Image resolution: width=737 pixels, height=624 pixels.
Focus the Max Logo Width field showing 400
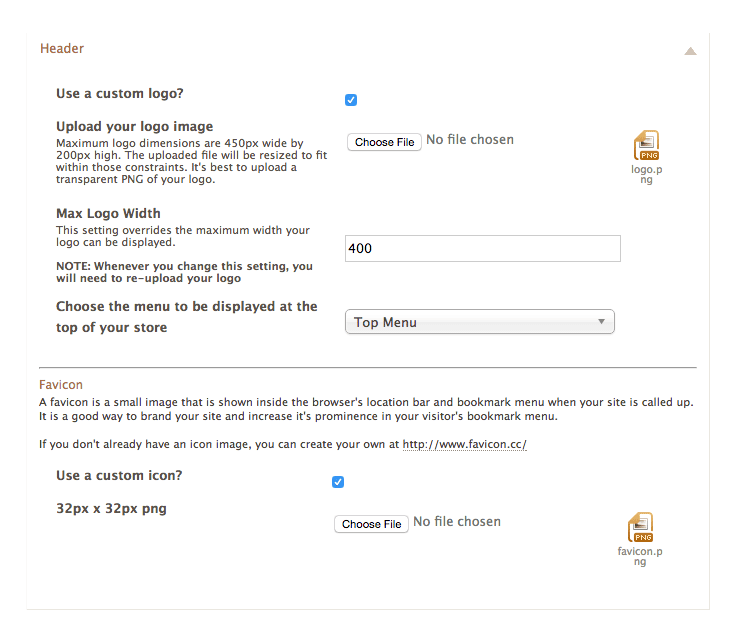point(482,248)
